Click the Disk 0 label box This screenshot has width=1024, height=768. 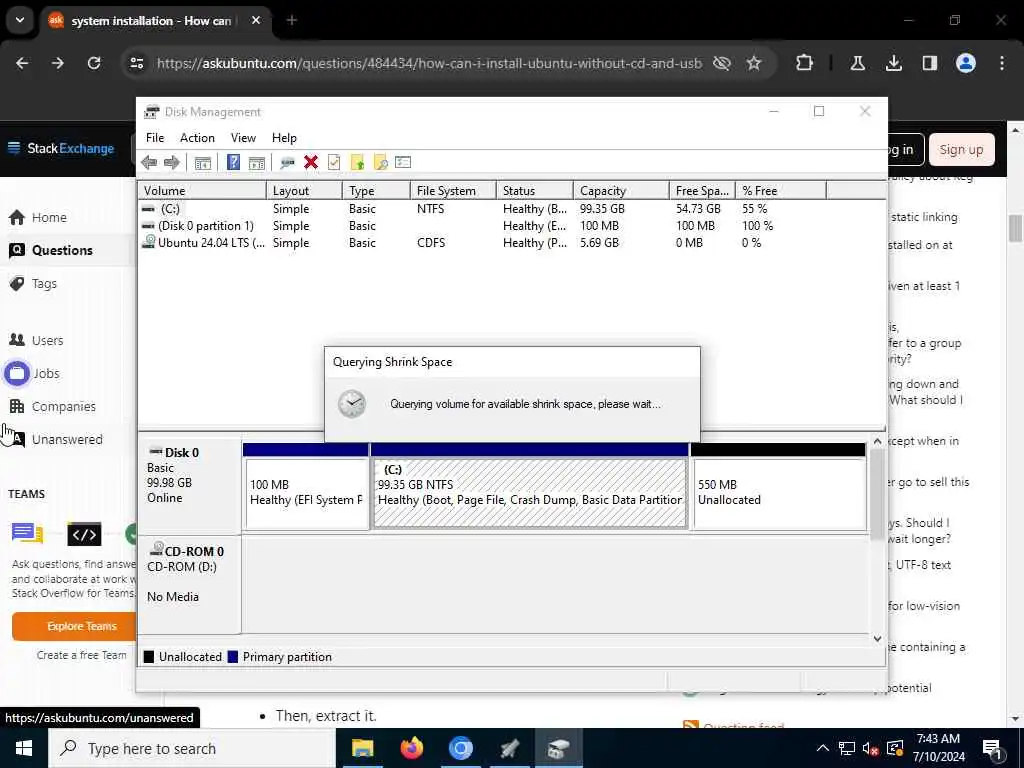(189, 487)
